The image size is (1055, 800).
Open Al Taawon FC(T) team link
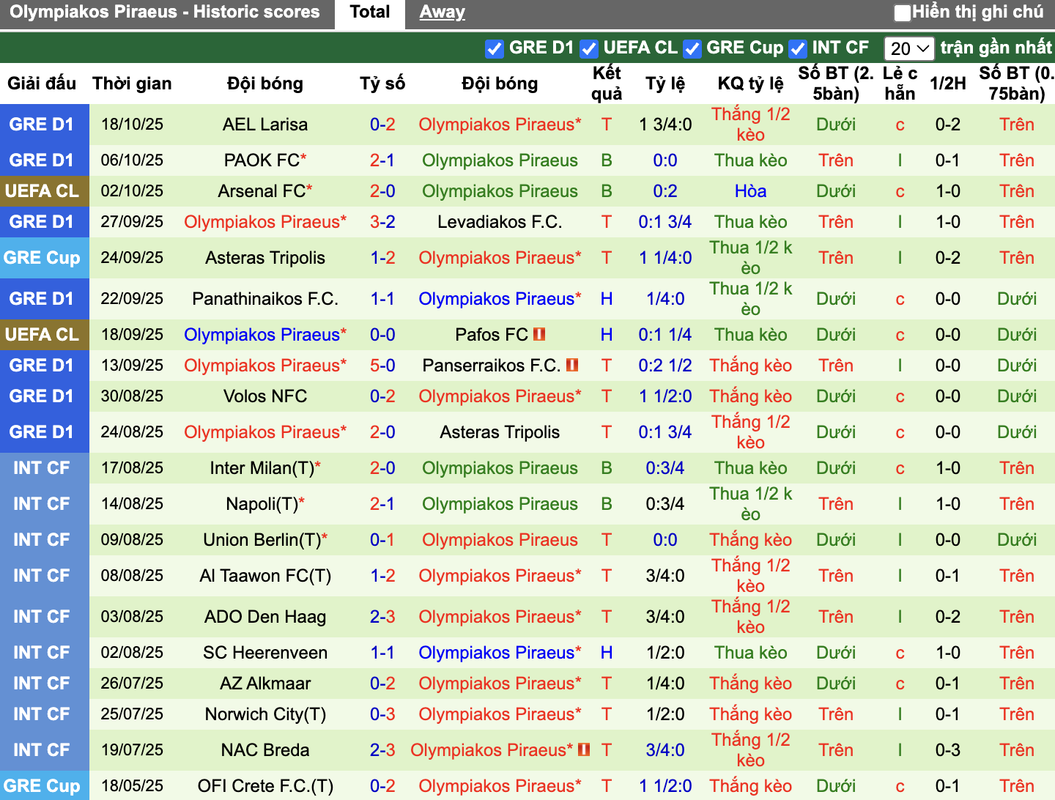pyautogui.click(x=265, y=576)
